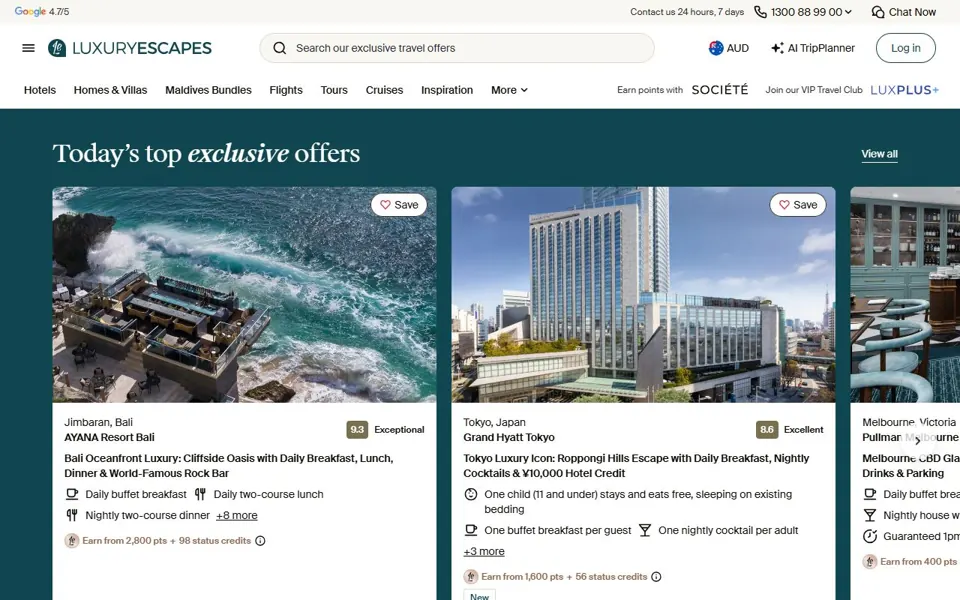This screenshot has height=600, width=960.
Task: Click coffee cup icon for Daily buffet breakfast
Action: point(72,494)
